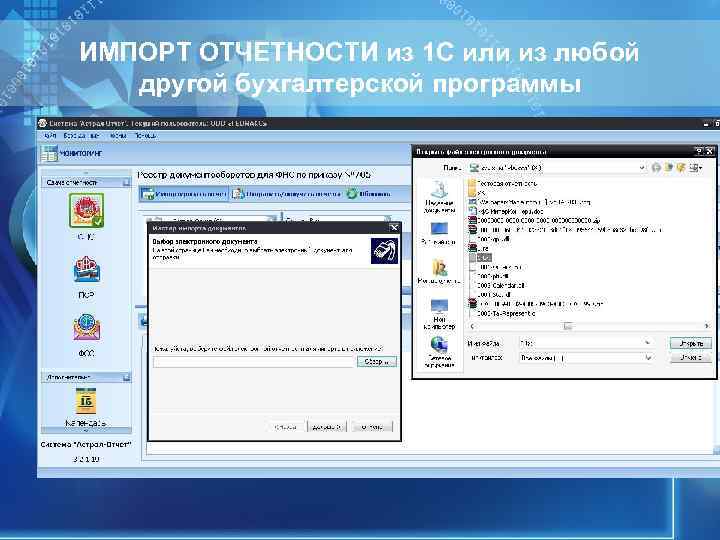Collapse the Сдача отчетности sidebar panel
This screenshot has height=540, width=720.
pyautogui.click(x=126, y=183)
